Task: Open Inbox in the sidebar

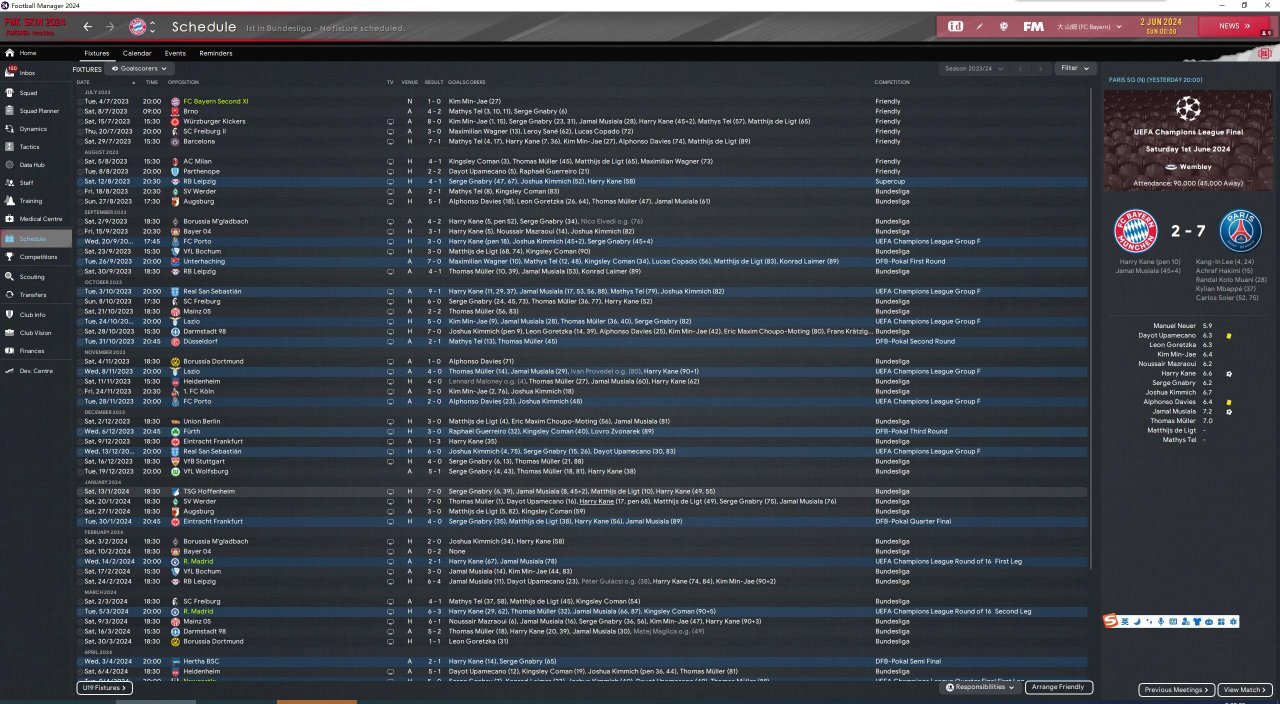Action: (36, 73)
